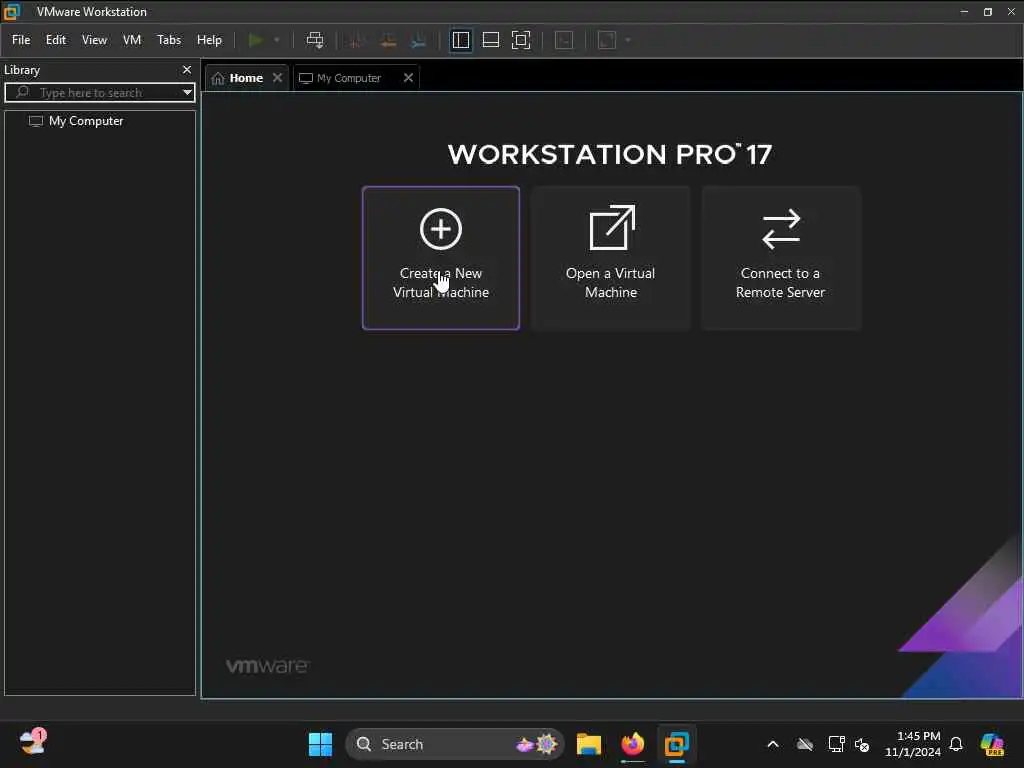1024x768 pixels.
Task: Open the stretch display dropdown arrow
Action: [628, 40]
